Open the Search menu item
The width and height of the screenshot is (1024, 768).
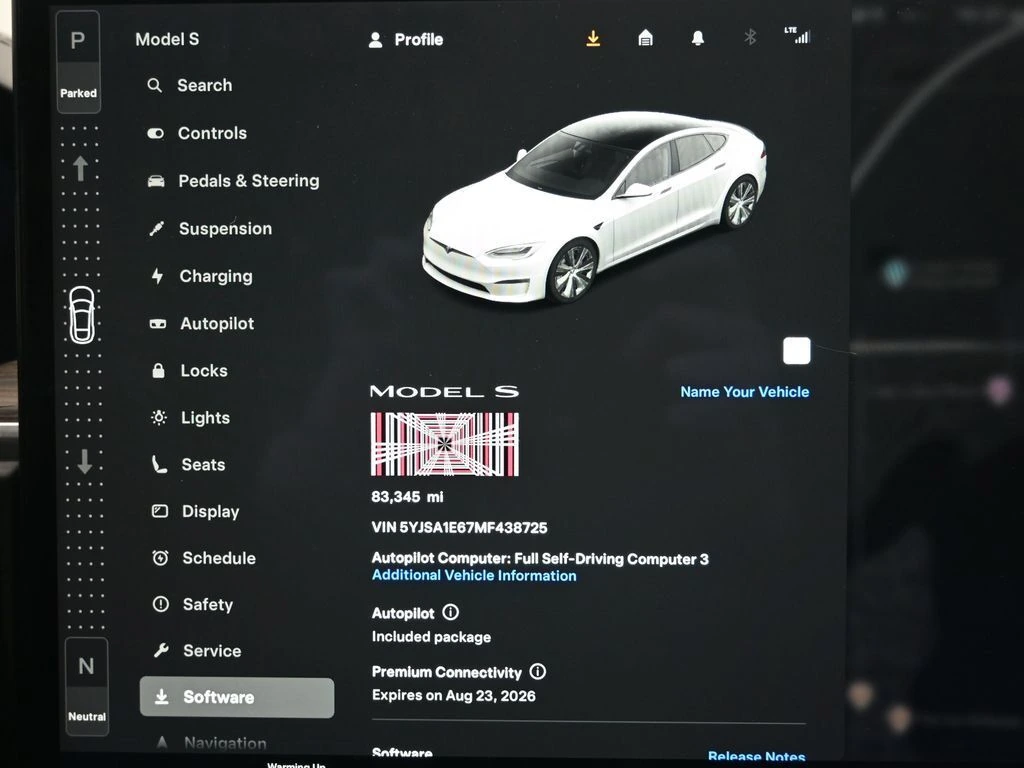click(x=204, y=86)
